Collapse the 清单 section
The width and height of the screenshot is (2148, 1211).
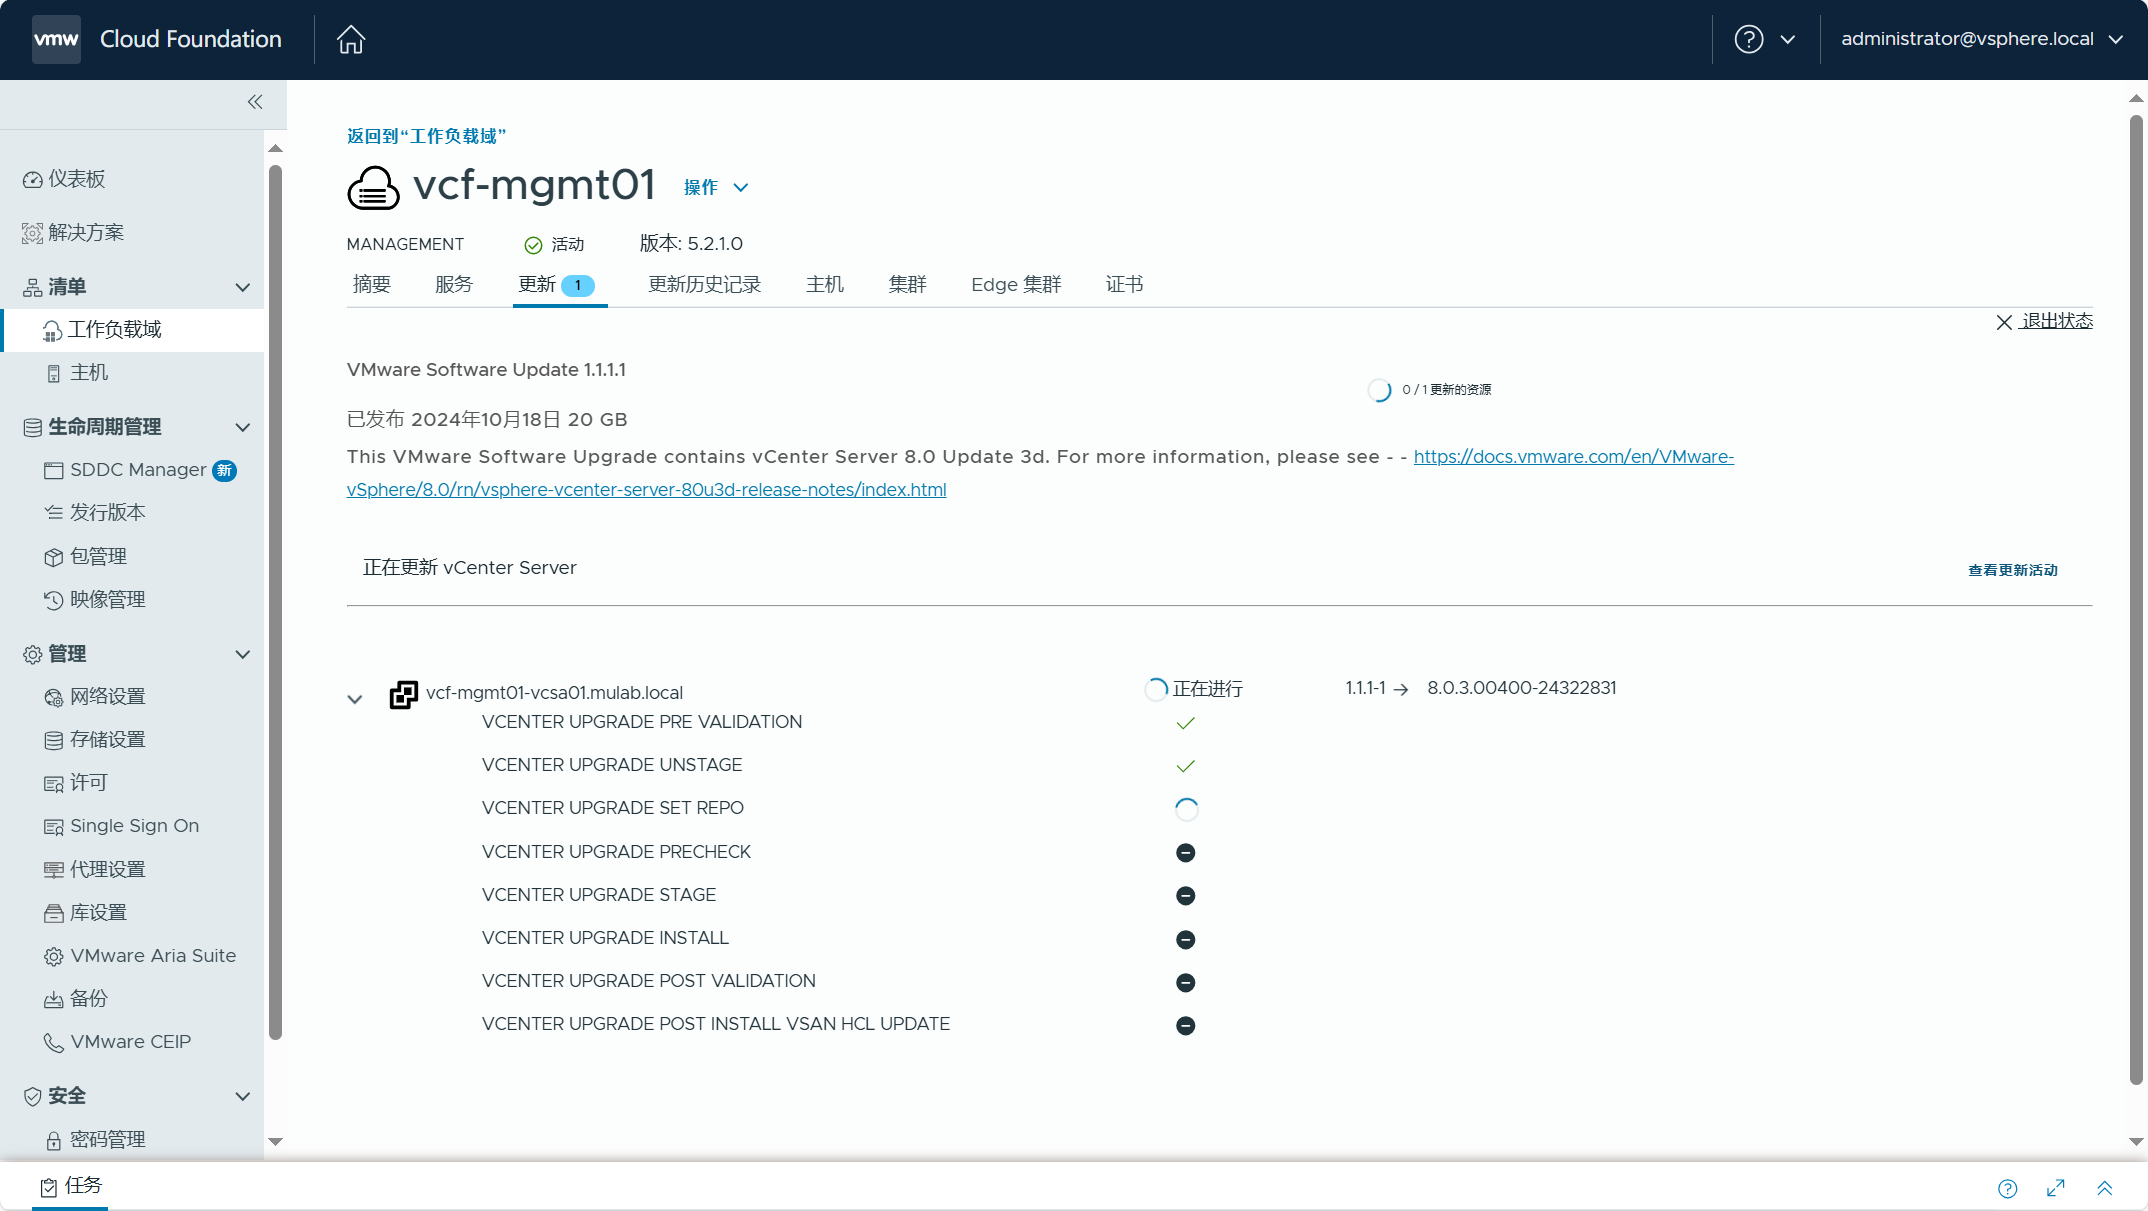click(242, 288)
